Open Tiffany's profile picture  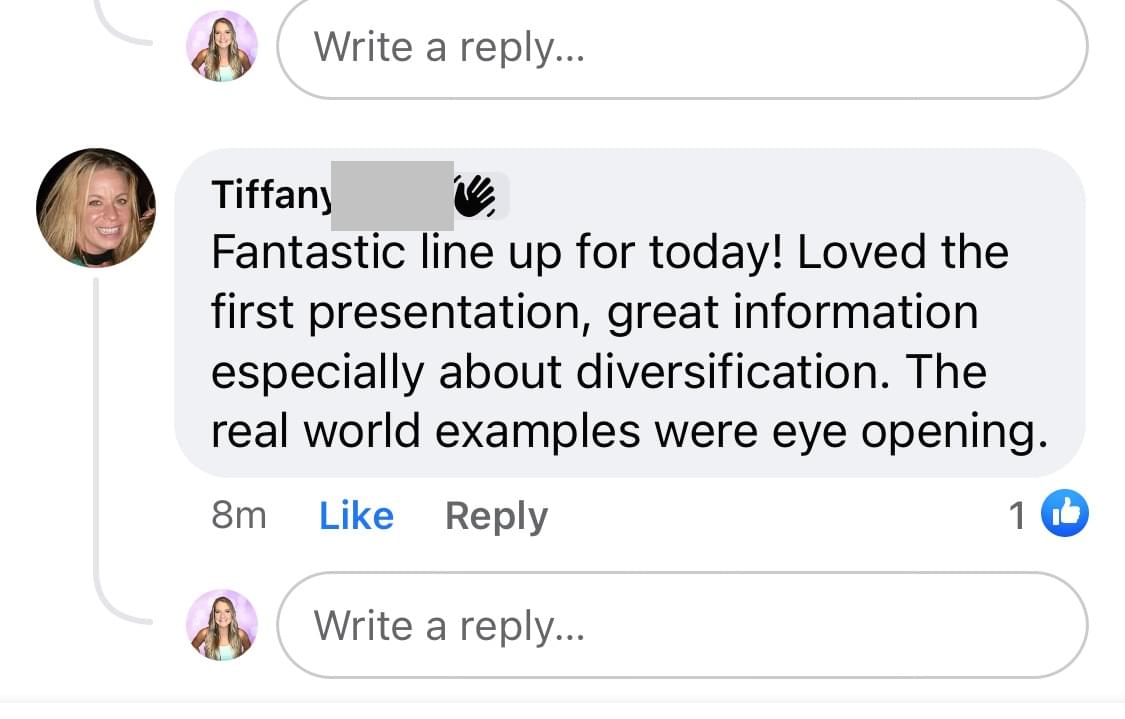point(95,208)
